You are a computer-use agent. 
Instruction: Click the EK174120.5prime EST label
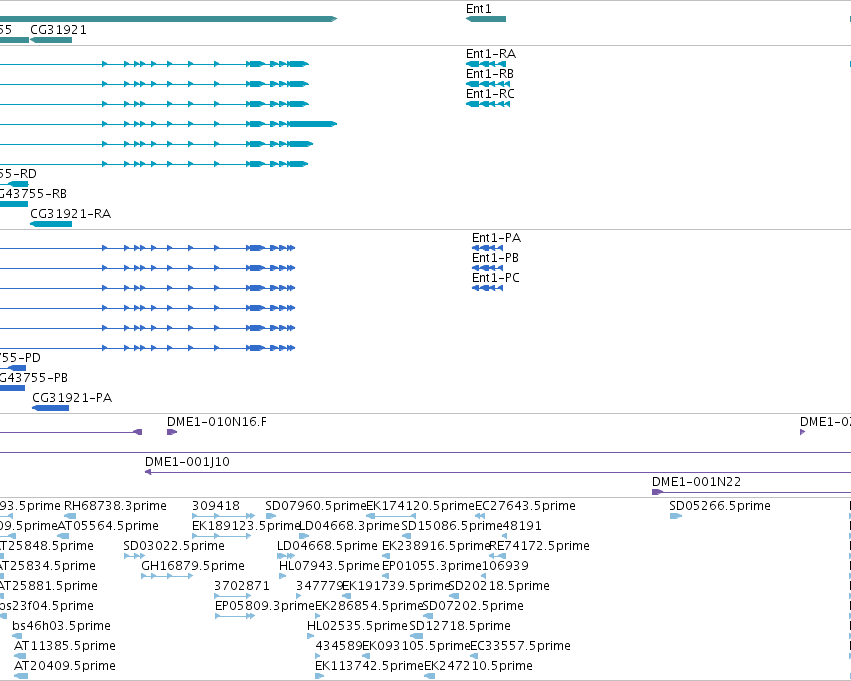[x=421, y=506]
